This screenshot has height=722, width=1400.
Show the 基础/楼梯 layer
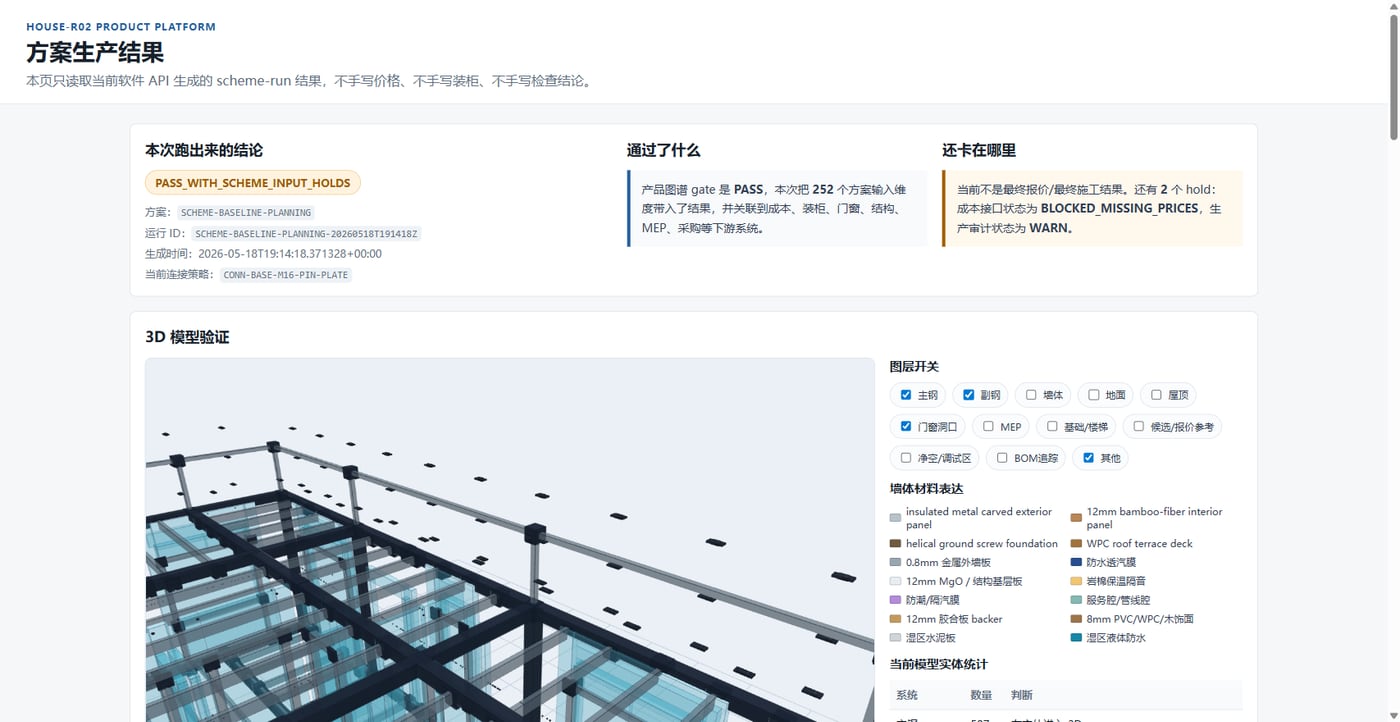click(x=1052, y=427)
